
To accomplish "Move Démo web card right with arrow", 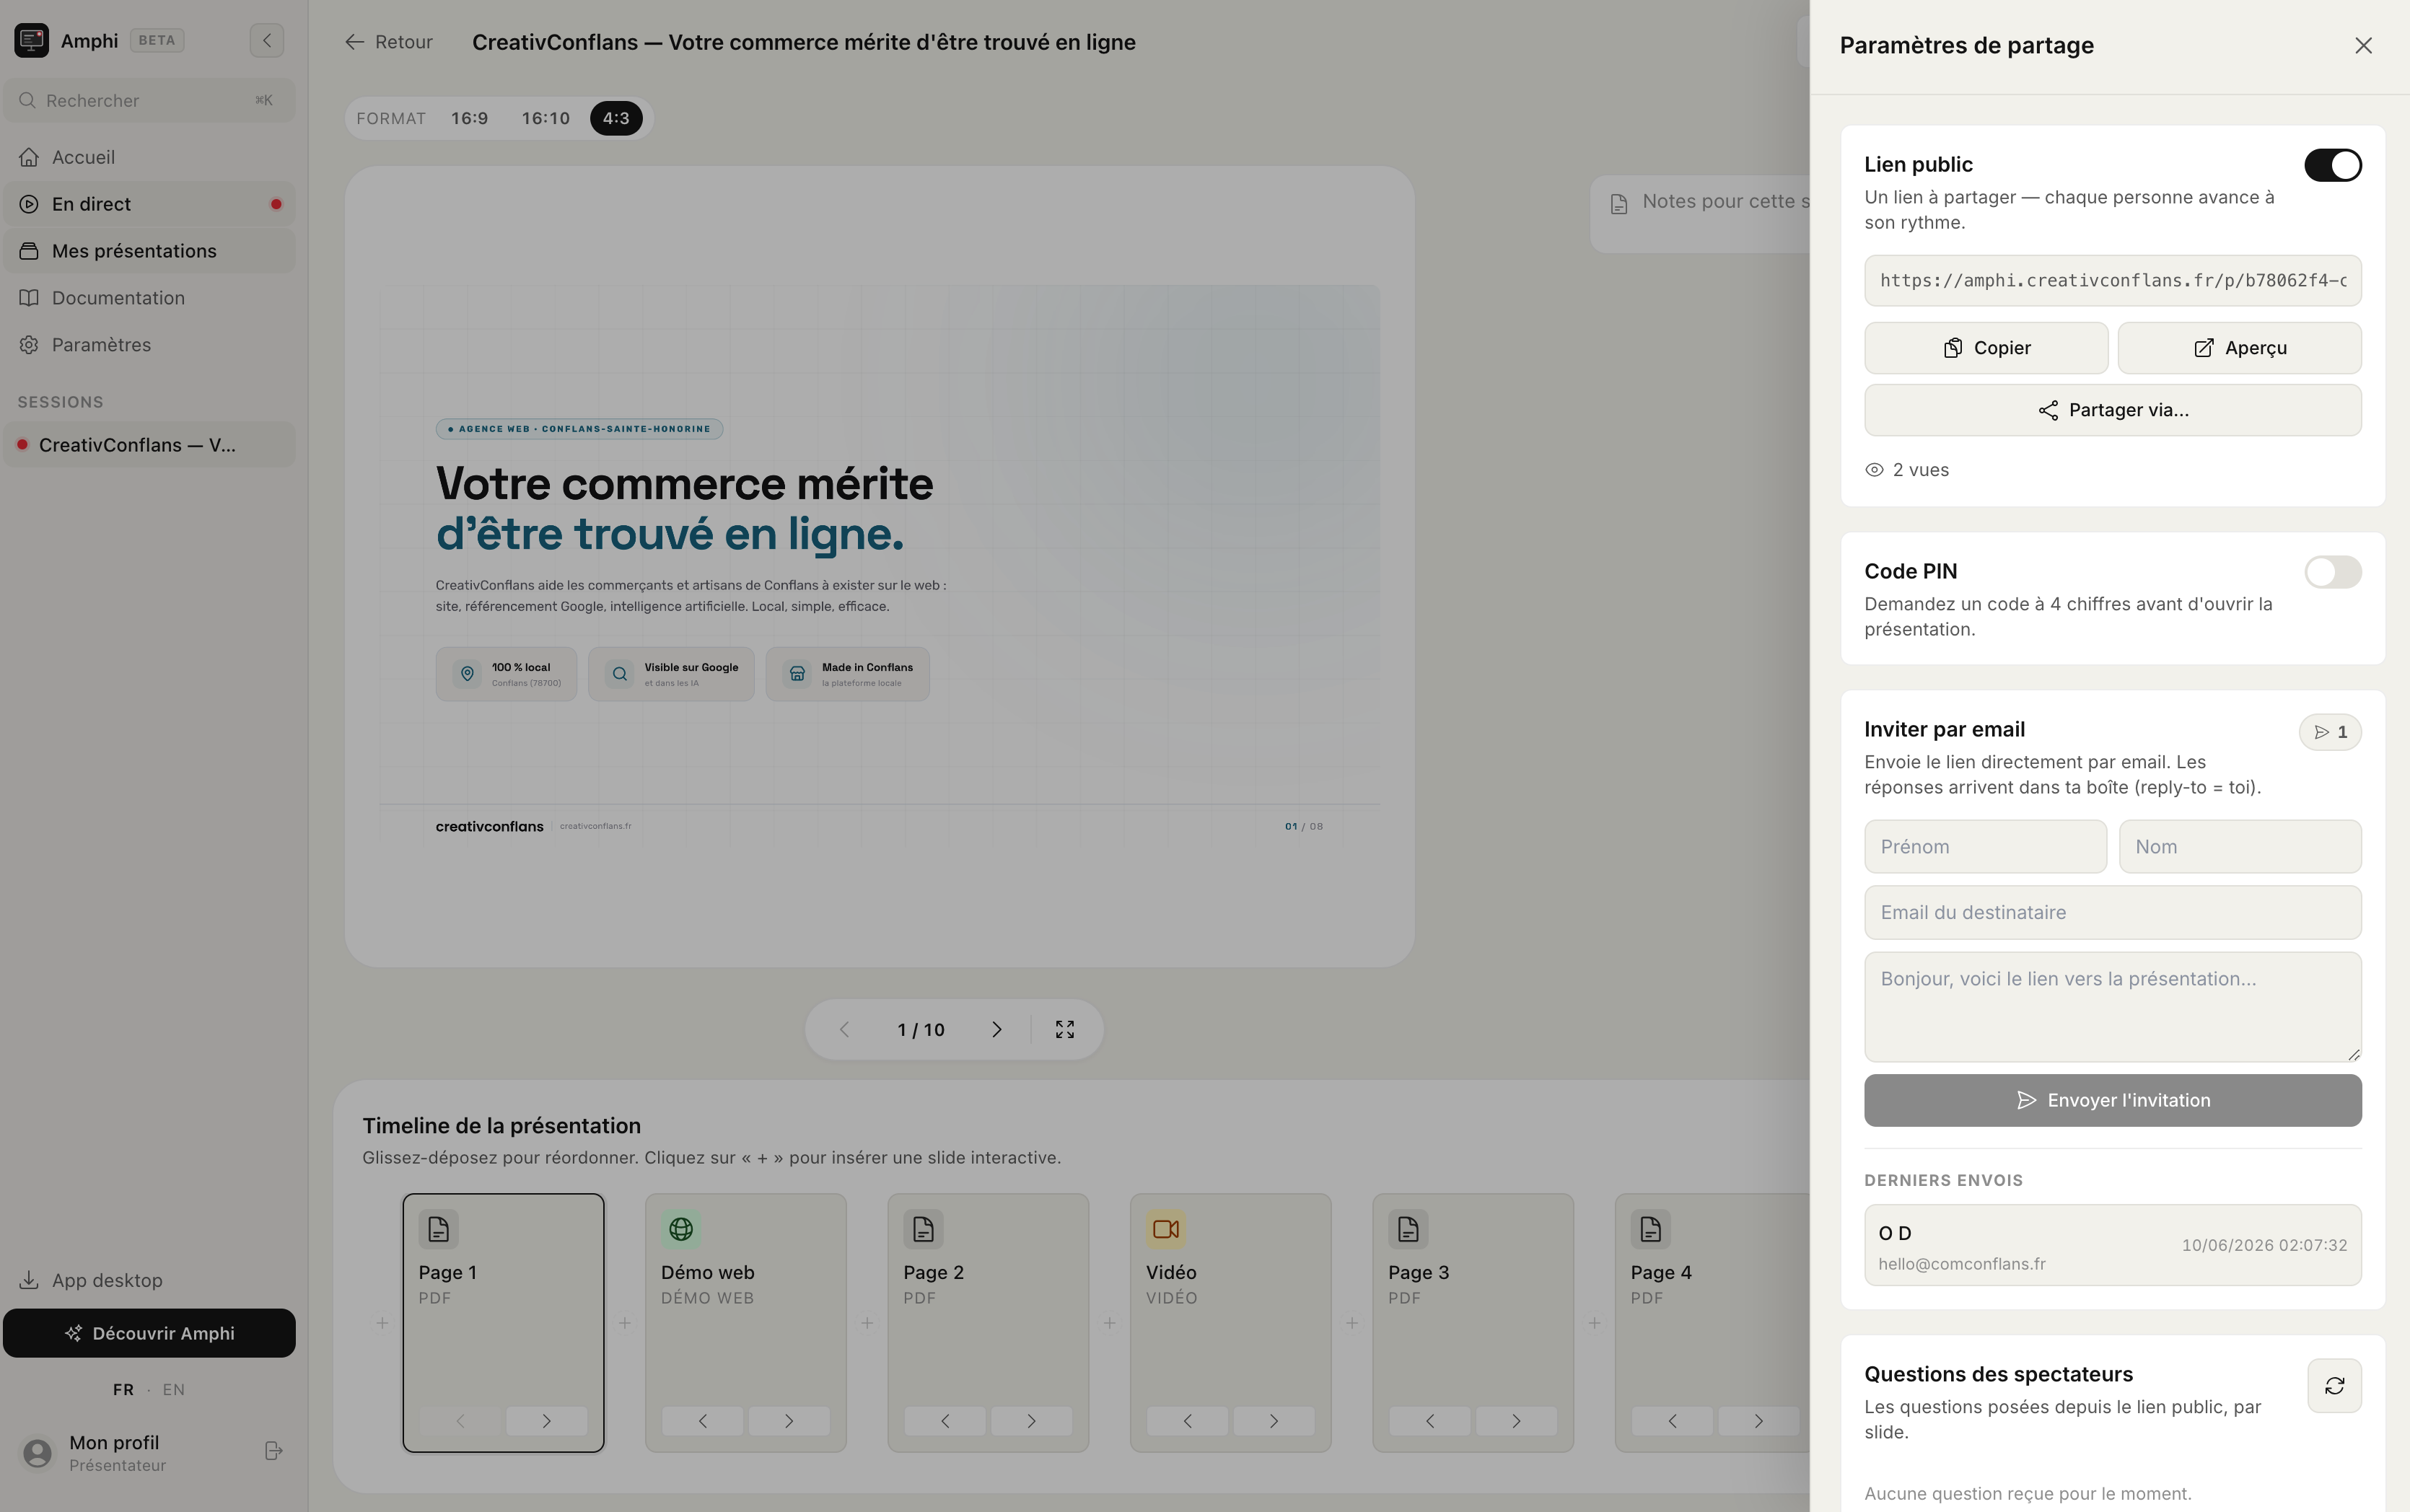I will pyautogui.click(x=789, y=1421).
